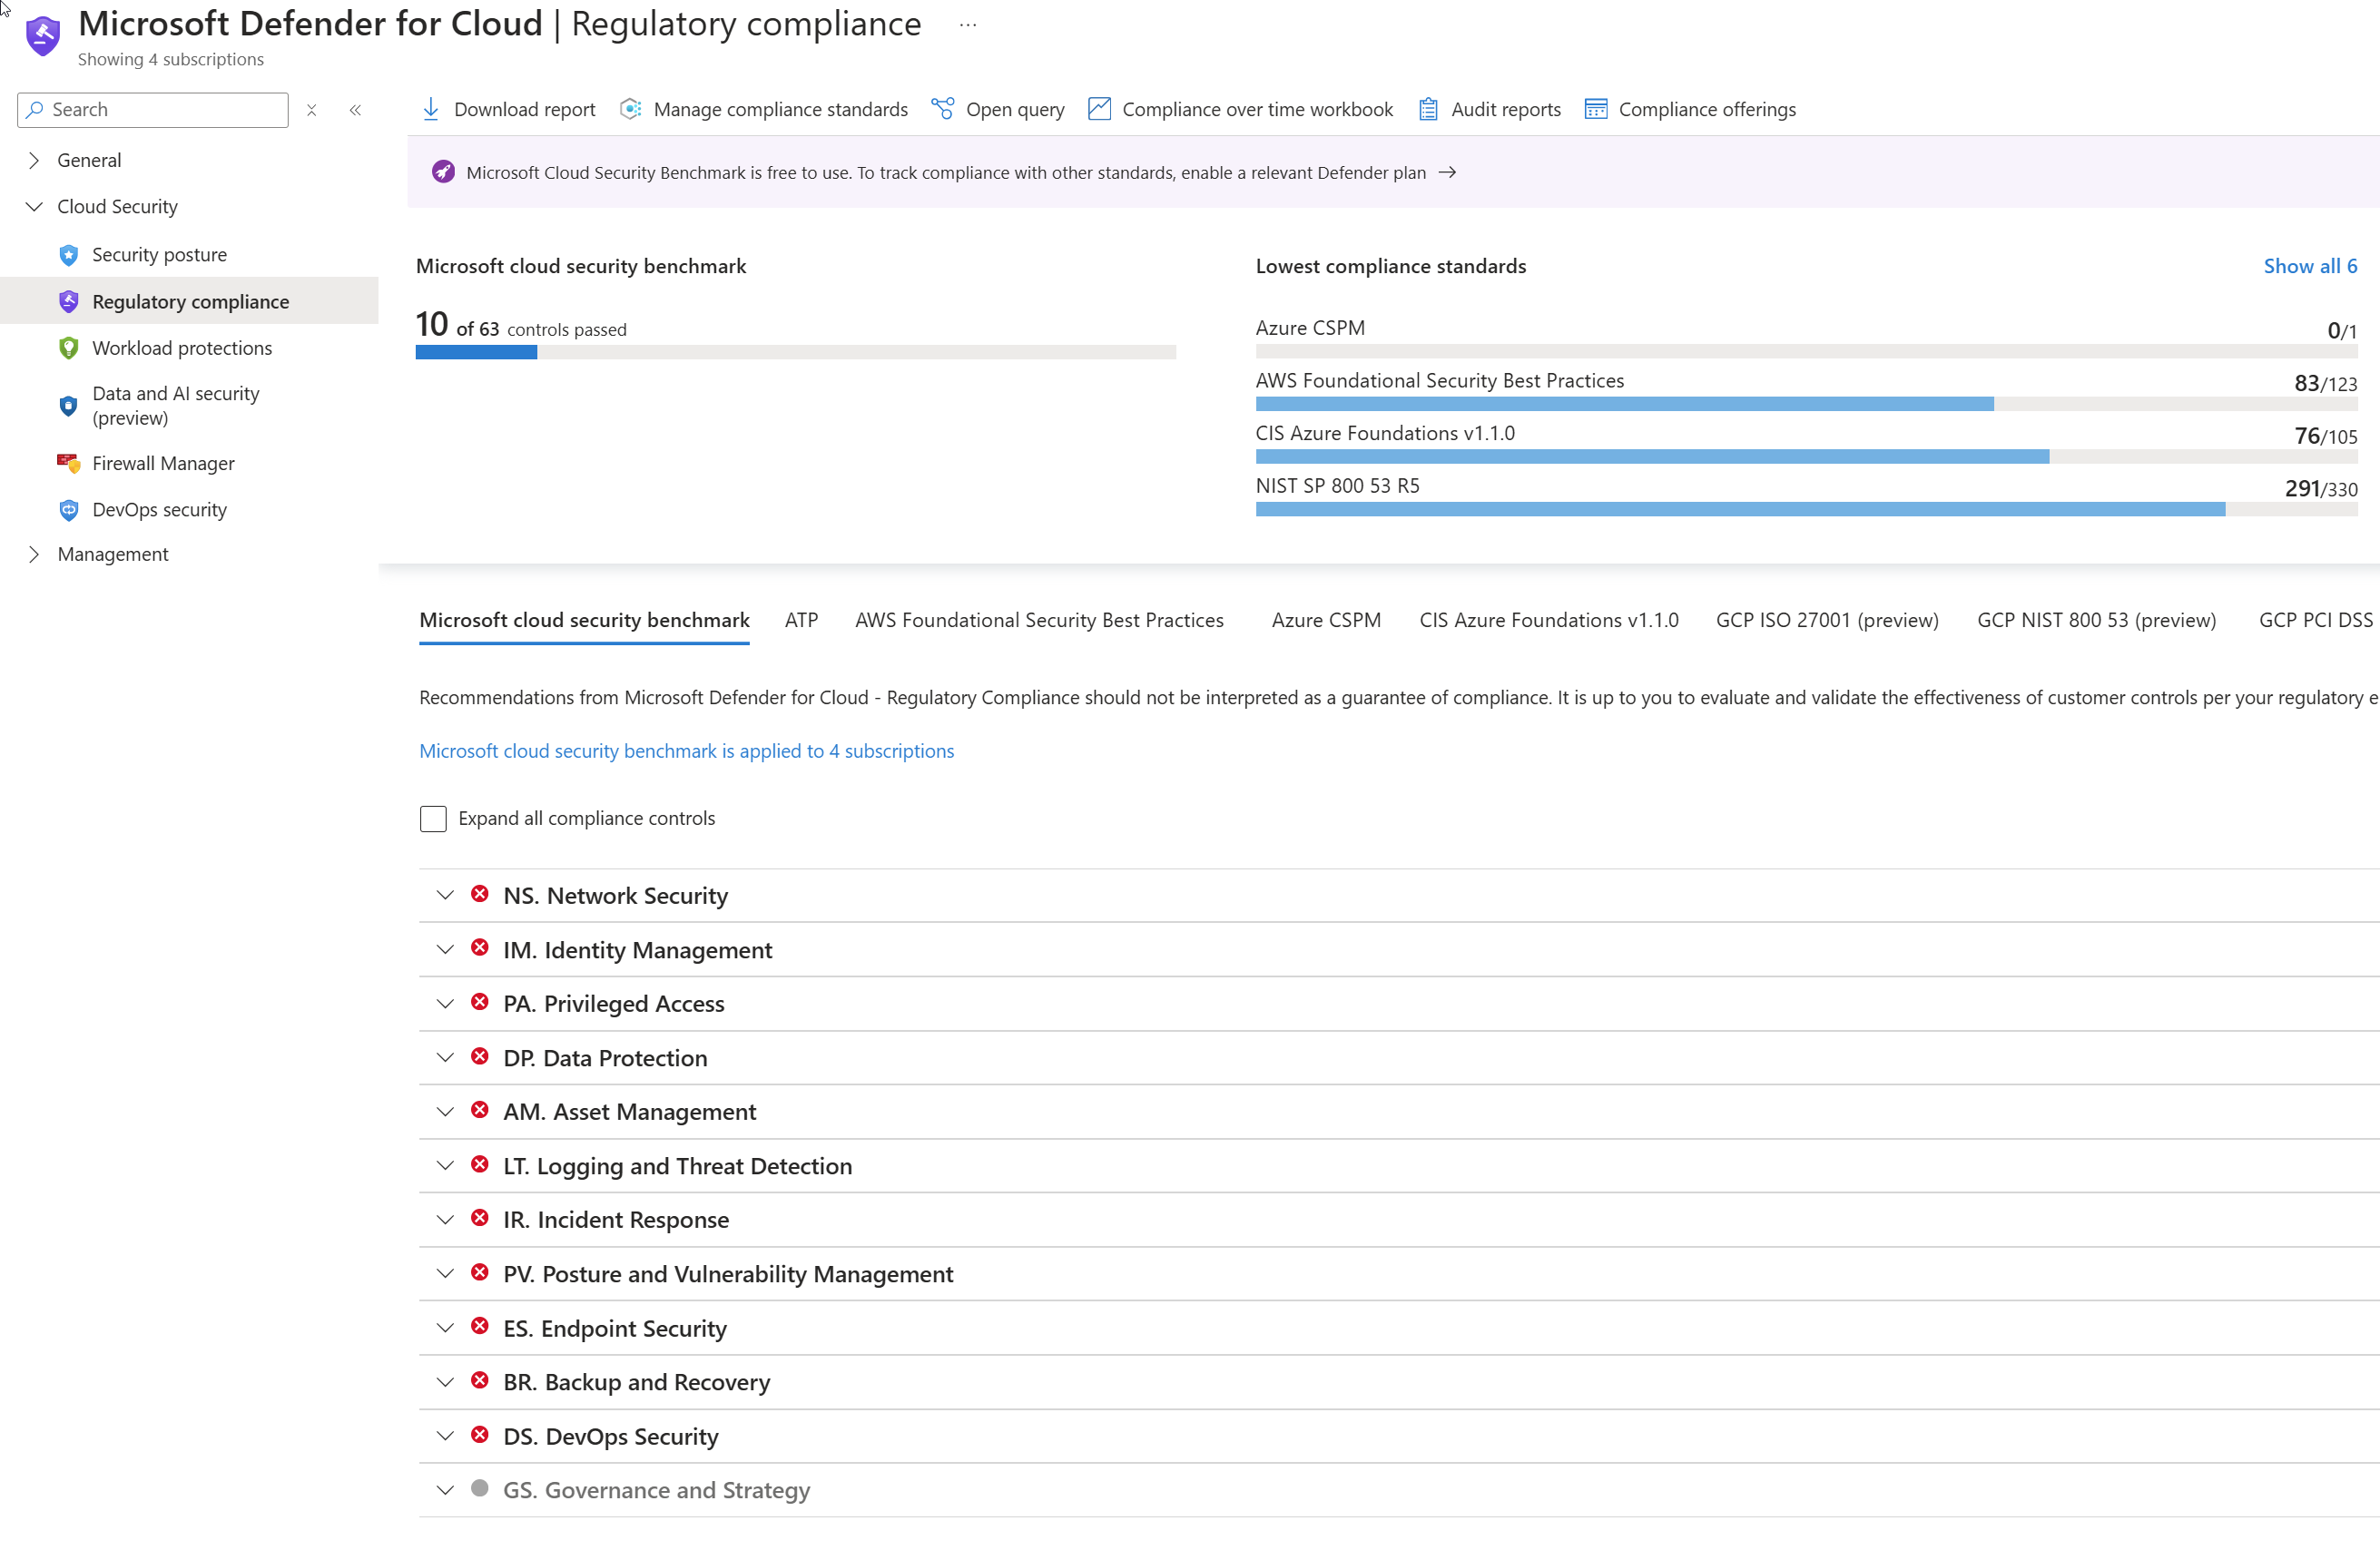Click the Download report arrow icon
The image size is (2380, 1550).
point(431,109)
